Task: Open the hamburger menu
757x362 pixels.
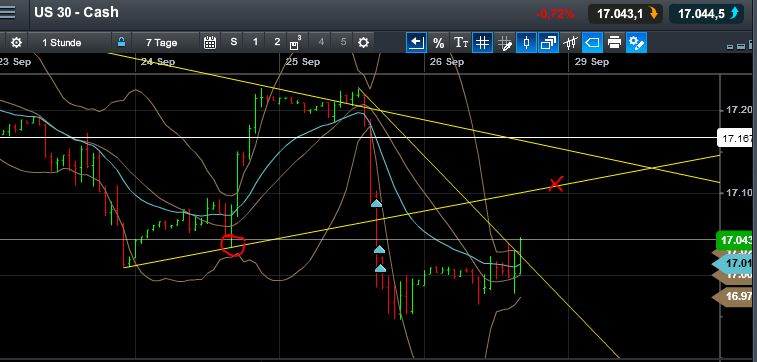Action: point(7,12)
